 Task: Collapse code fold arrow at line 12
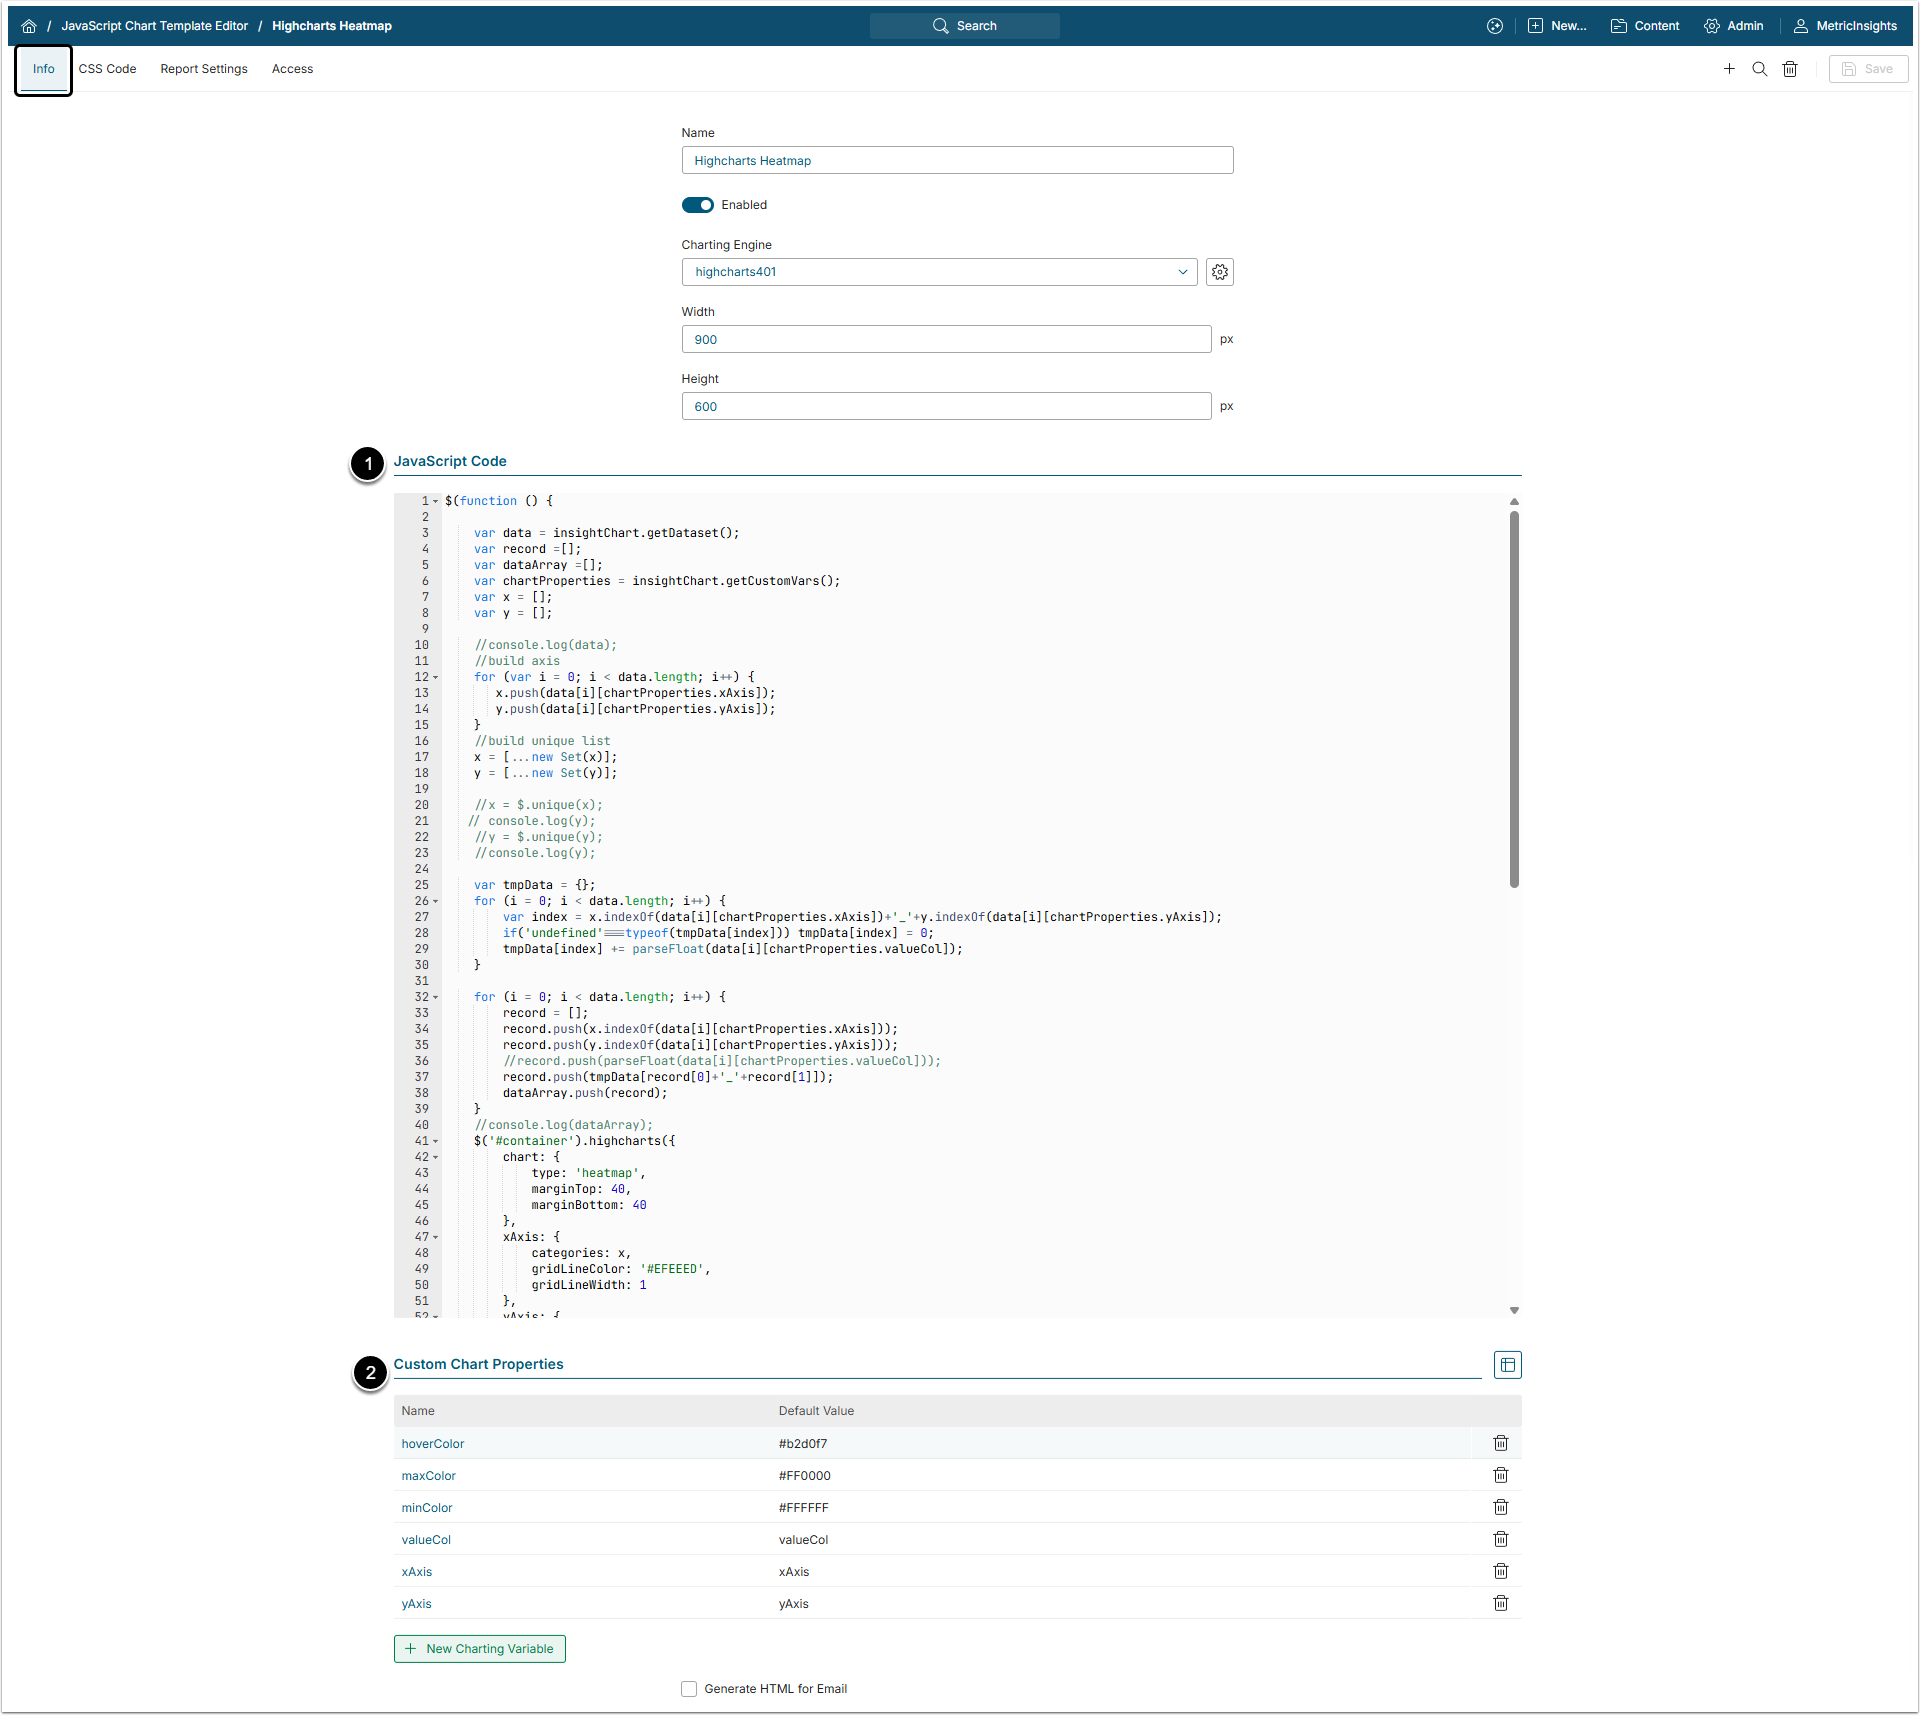[436, 678]
